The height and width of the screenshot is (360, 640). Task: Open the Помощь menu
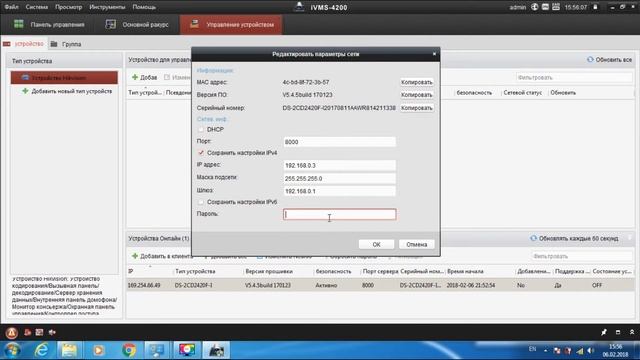point(144,7)
